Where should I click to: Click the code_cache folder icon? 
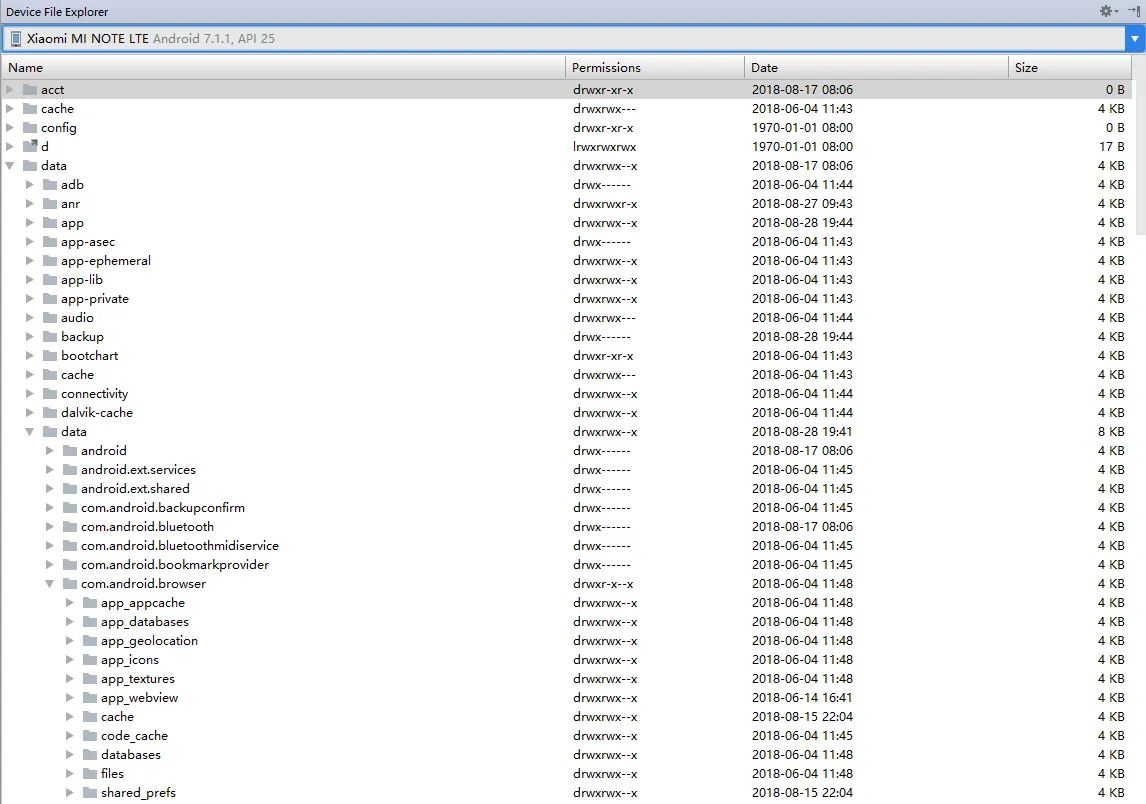coord(90,735)
